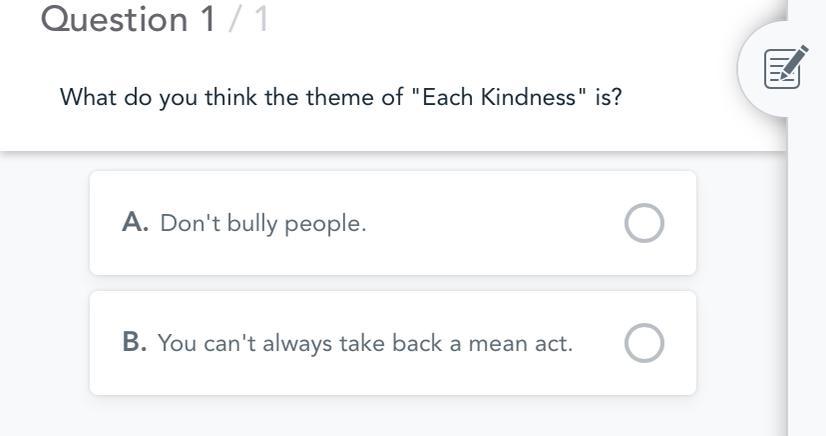Viewport: 826px width, 436px height.
Task: Choose "You can't always take back a mean act."
Action: tap(365, 343)
